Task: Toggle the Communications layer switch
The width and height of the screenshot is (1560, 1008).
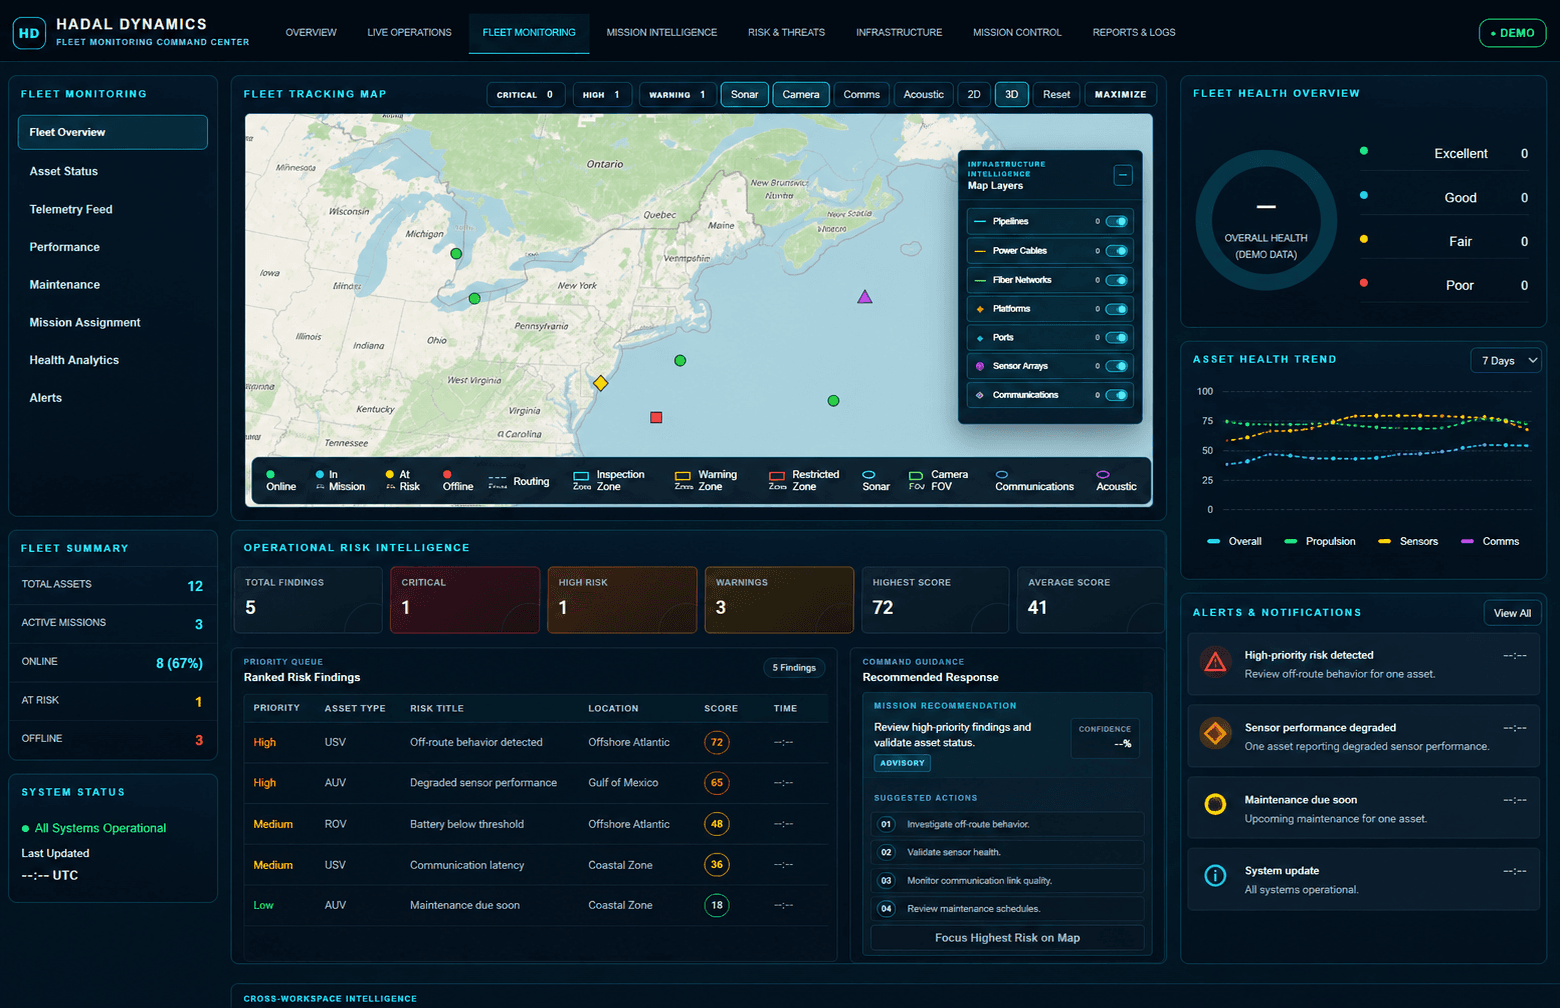Action: pyautogui.click(x=1117, y=395)
